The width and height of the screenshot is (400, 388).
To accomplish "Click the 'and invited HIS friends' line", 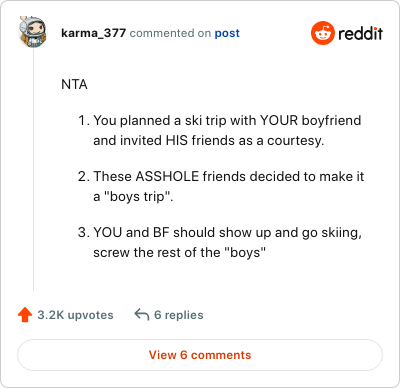I will point(209,140).
